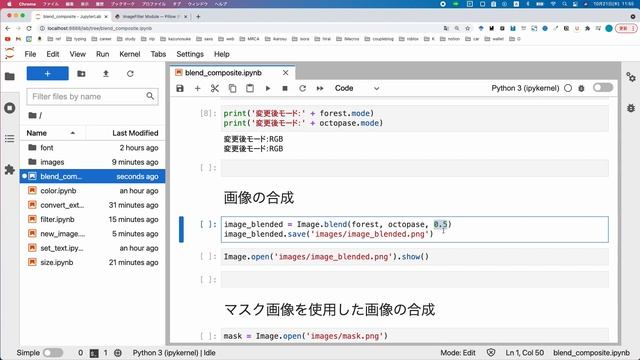
Task: Close the blend_composite.ipynb notebook tab
Action: (x=285, y=73)
